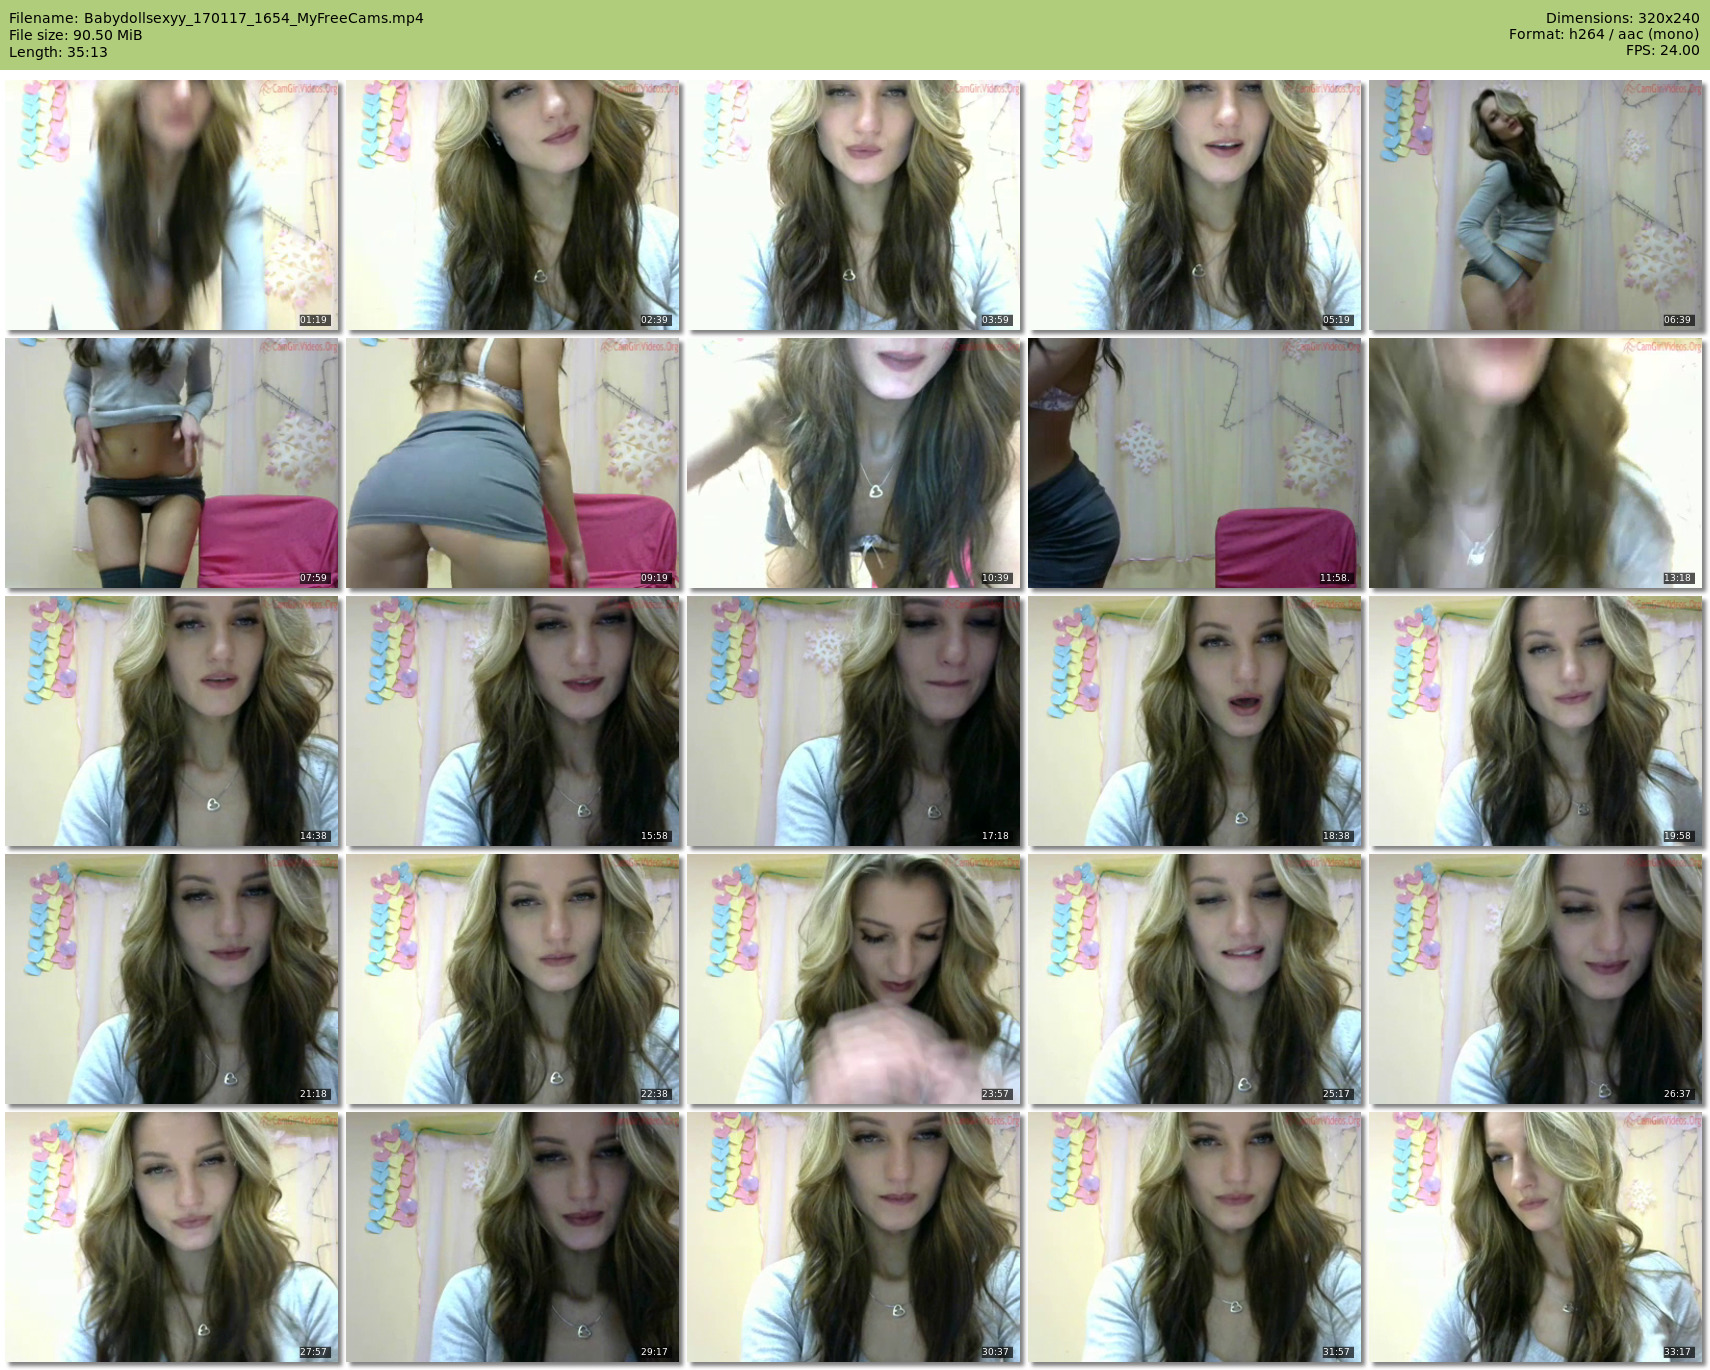1710x1370 pixels.
Task: Open the thumbnail stamped 22:38
Action: tap(513, 979)
